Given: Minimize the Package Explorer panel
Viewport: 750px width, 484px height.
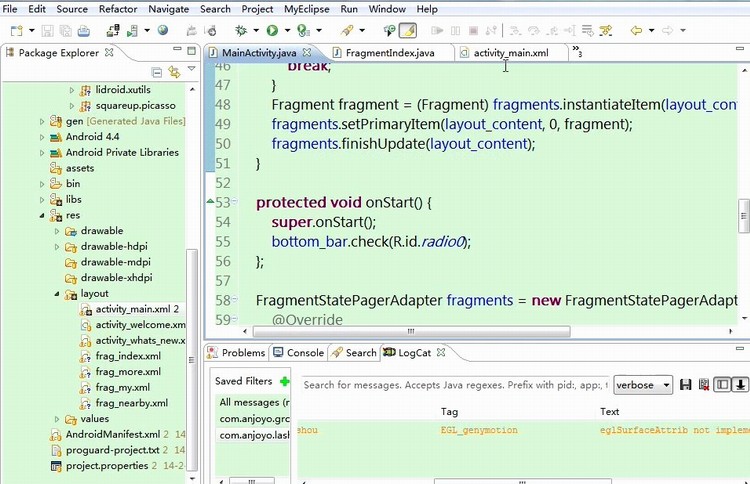Looking at the screenshot, I should coord(177,49).
